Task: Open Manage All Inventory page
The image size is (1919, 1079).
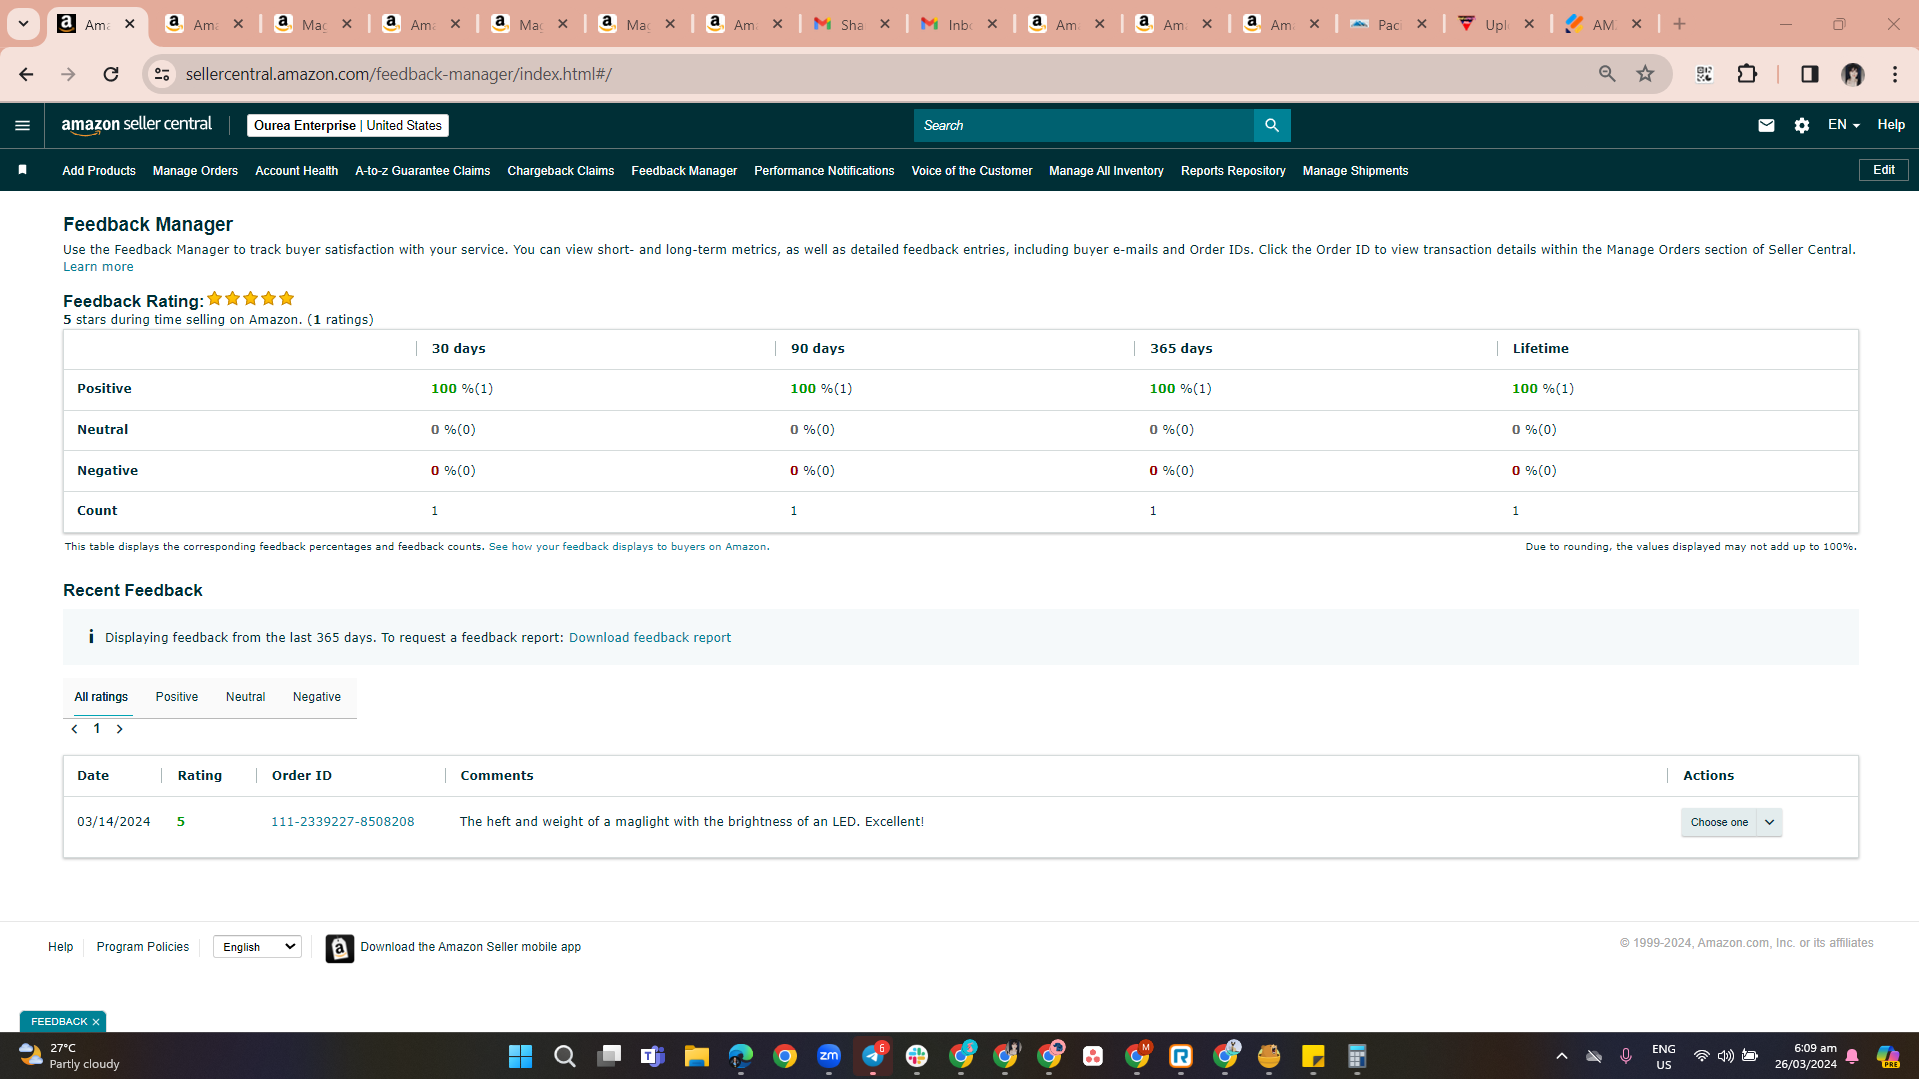Action: click(1107, 171)
